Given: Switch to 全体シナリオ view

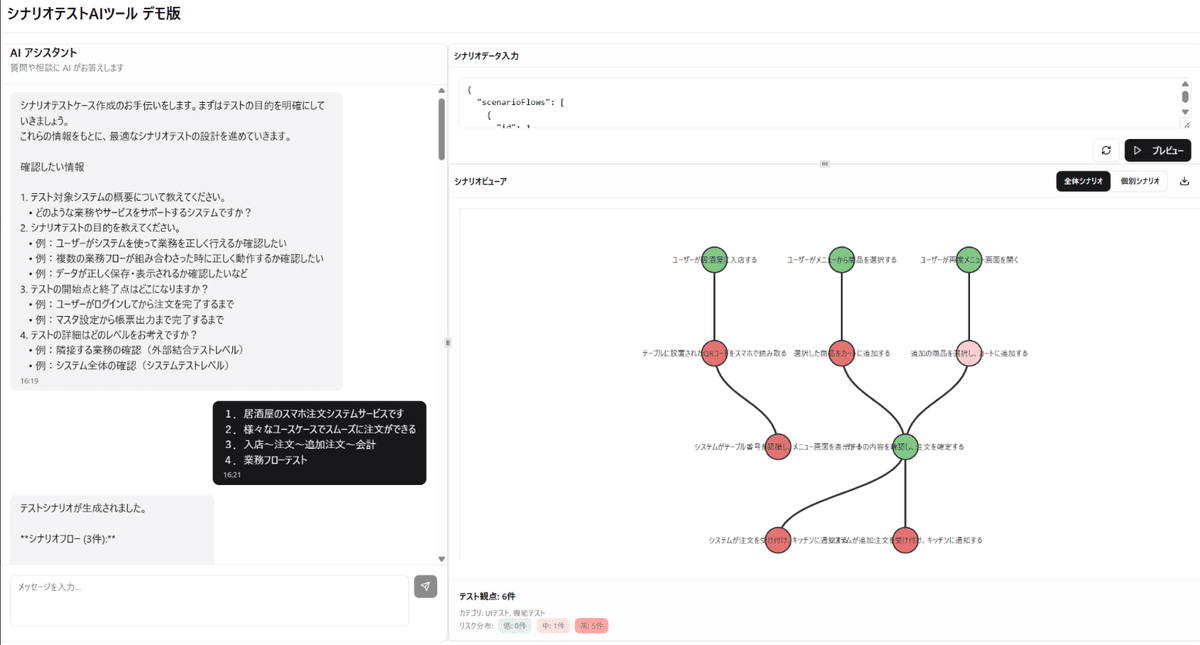Looking at the screenshot, I should click(x=1083, y=181).
